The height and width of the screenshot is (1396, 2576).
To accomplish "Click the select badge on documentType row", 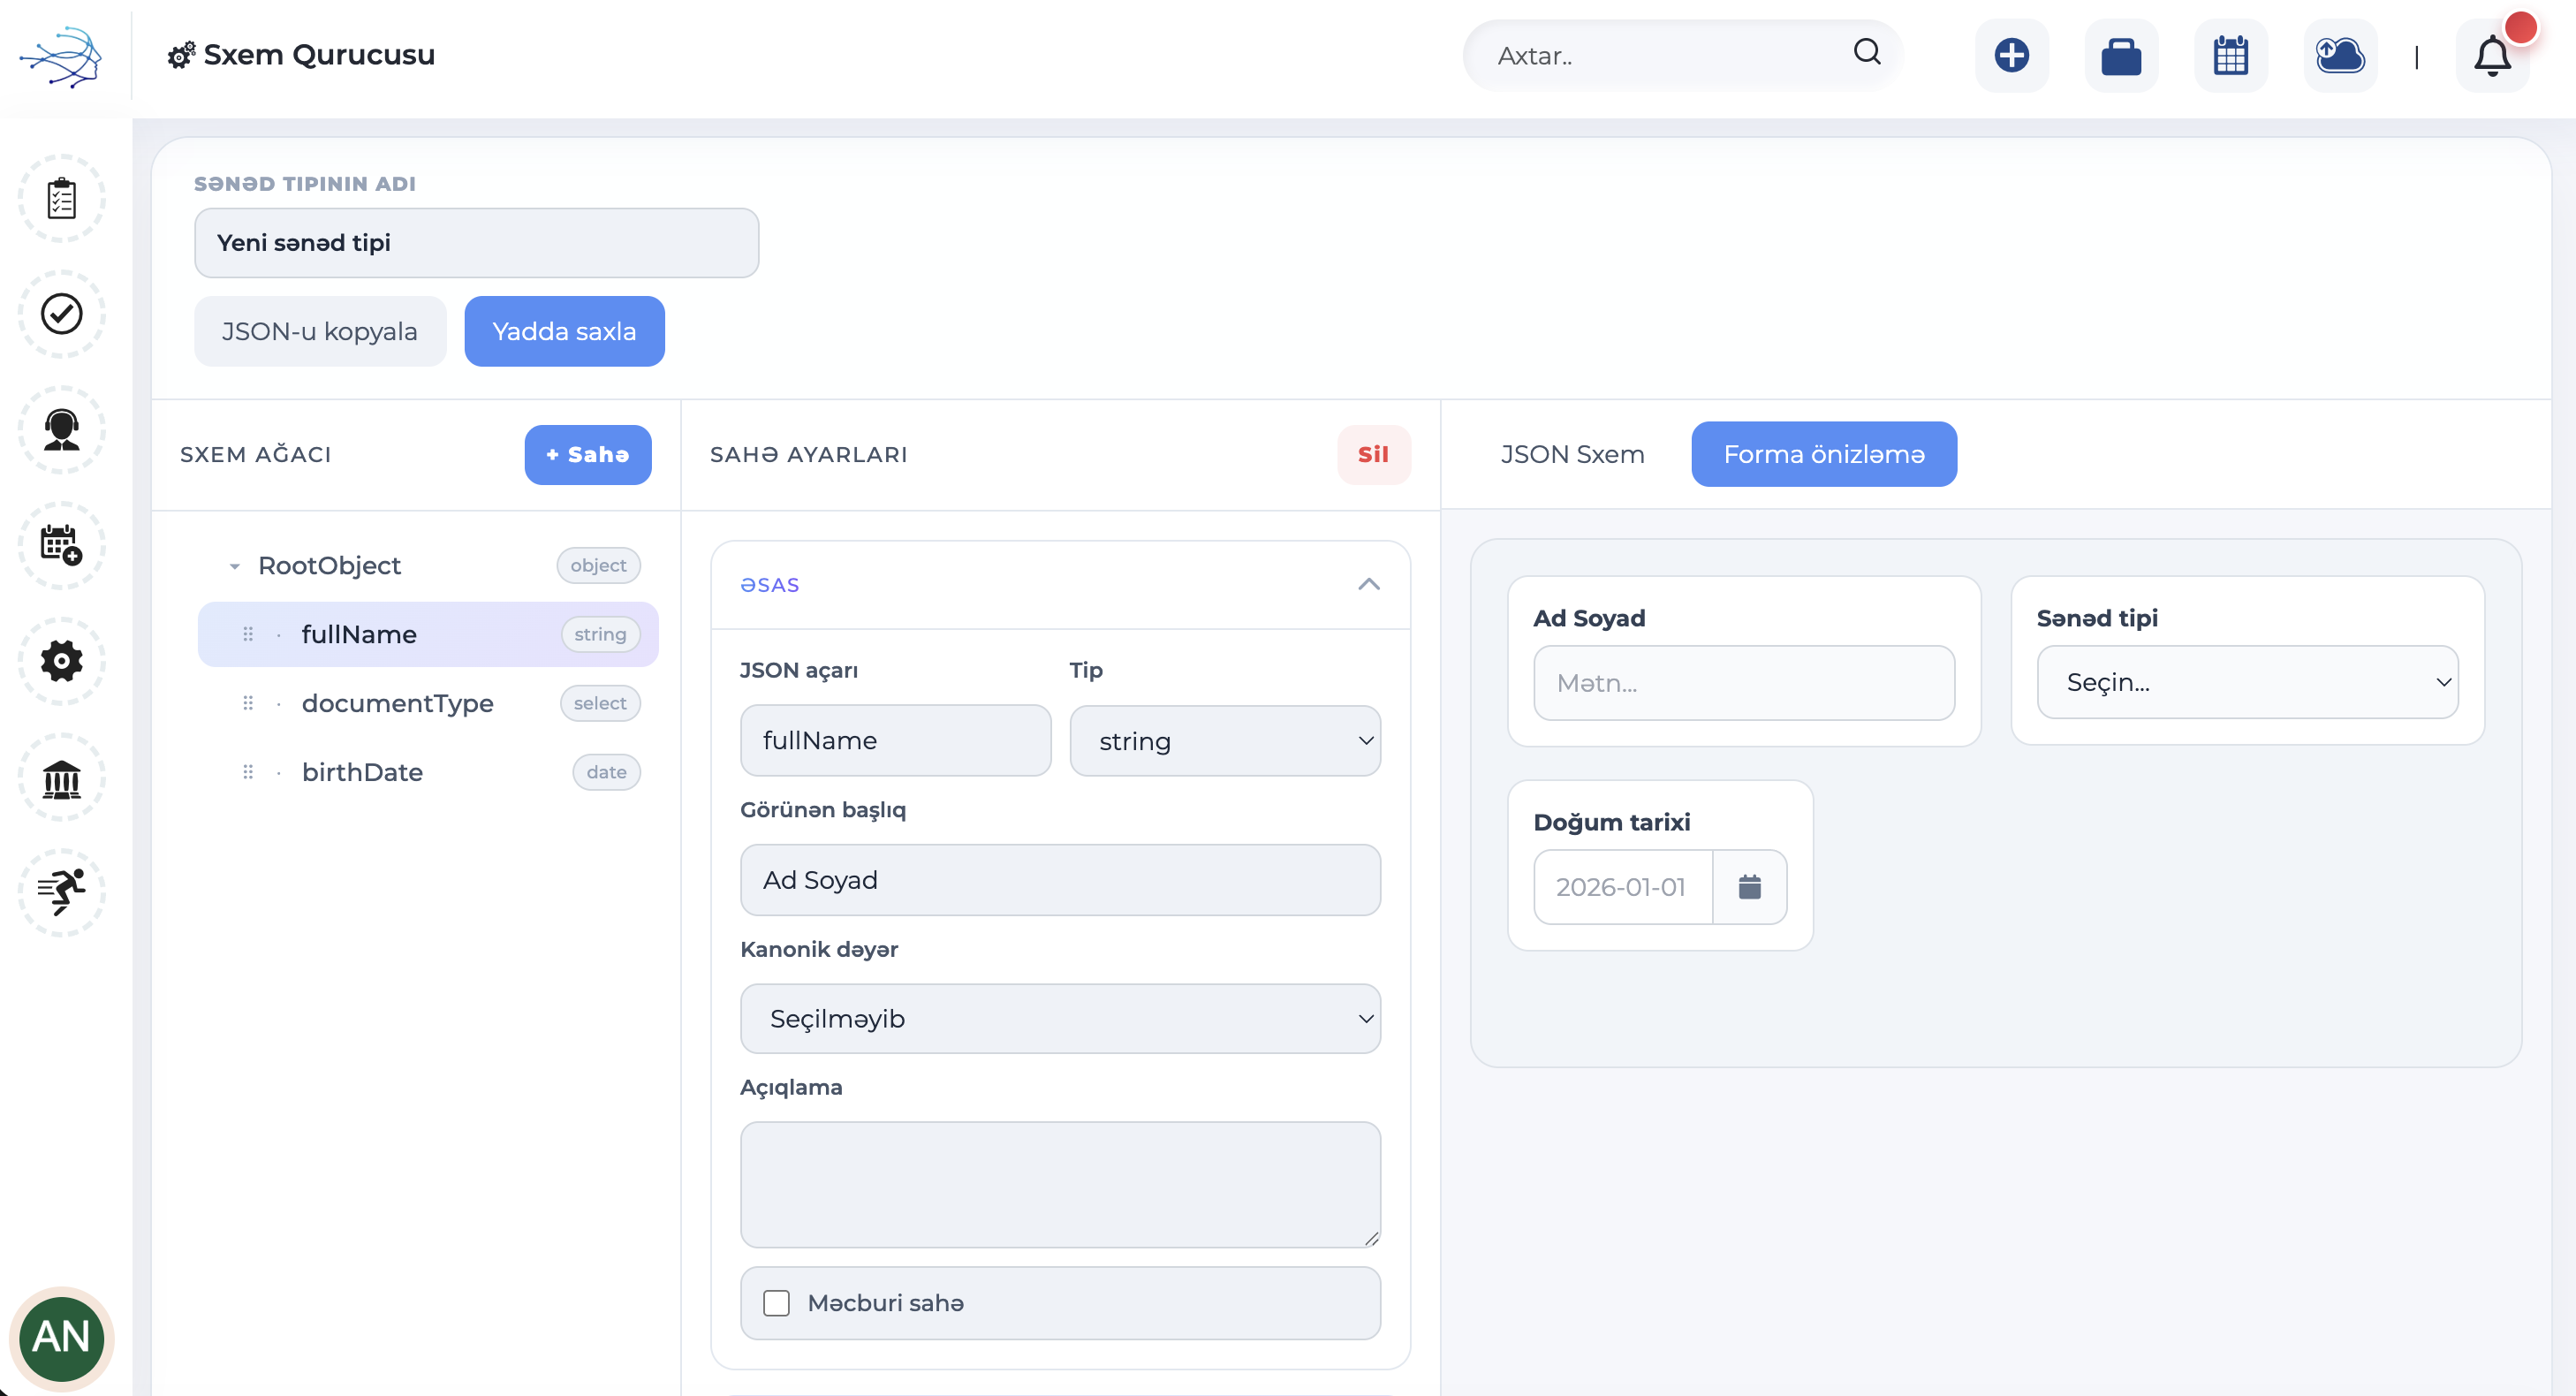I will 600,703.
